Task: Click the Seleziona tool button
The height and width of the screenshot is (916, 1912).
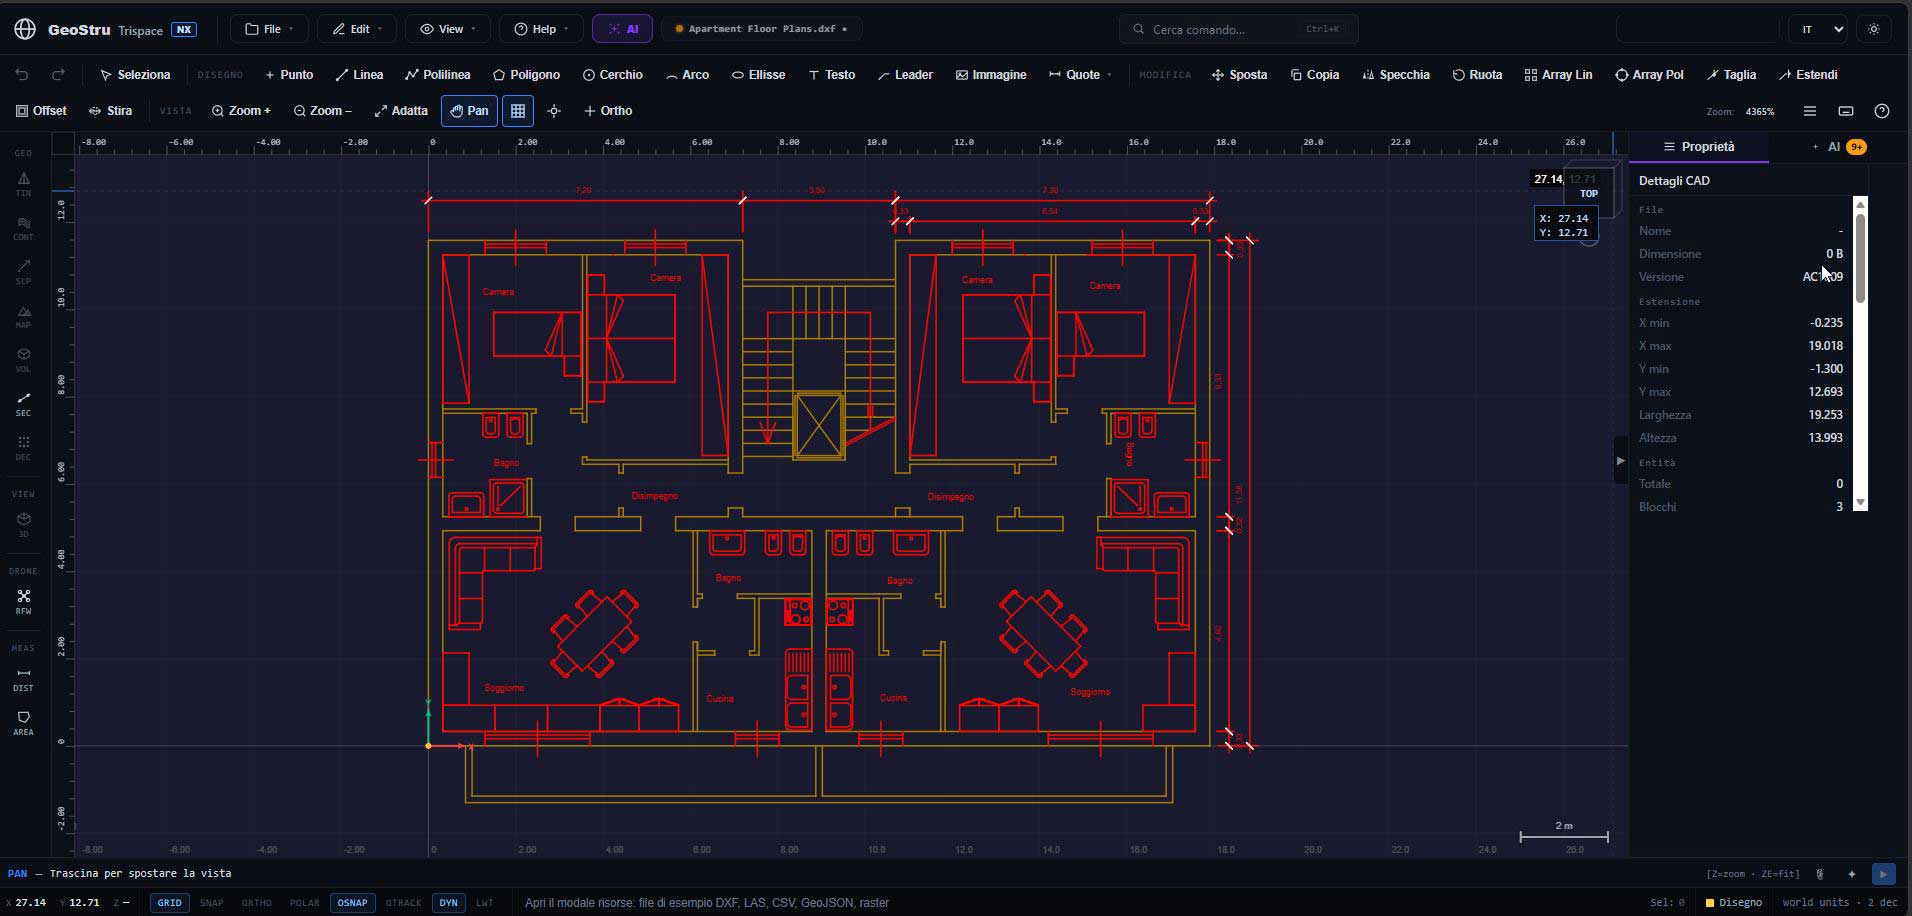Action: tap(135, 75)
